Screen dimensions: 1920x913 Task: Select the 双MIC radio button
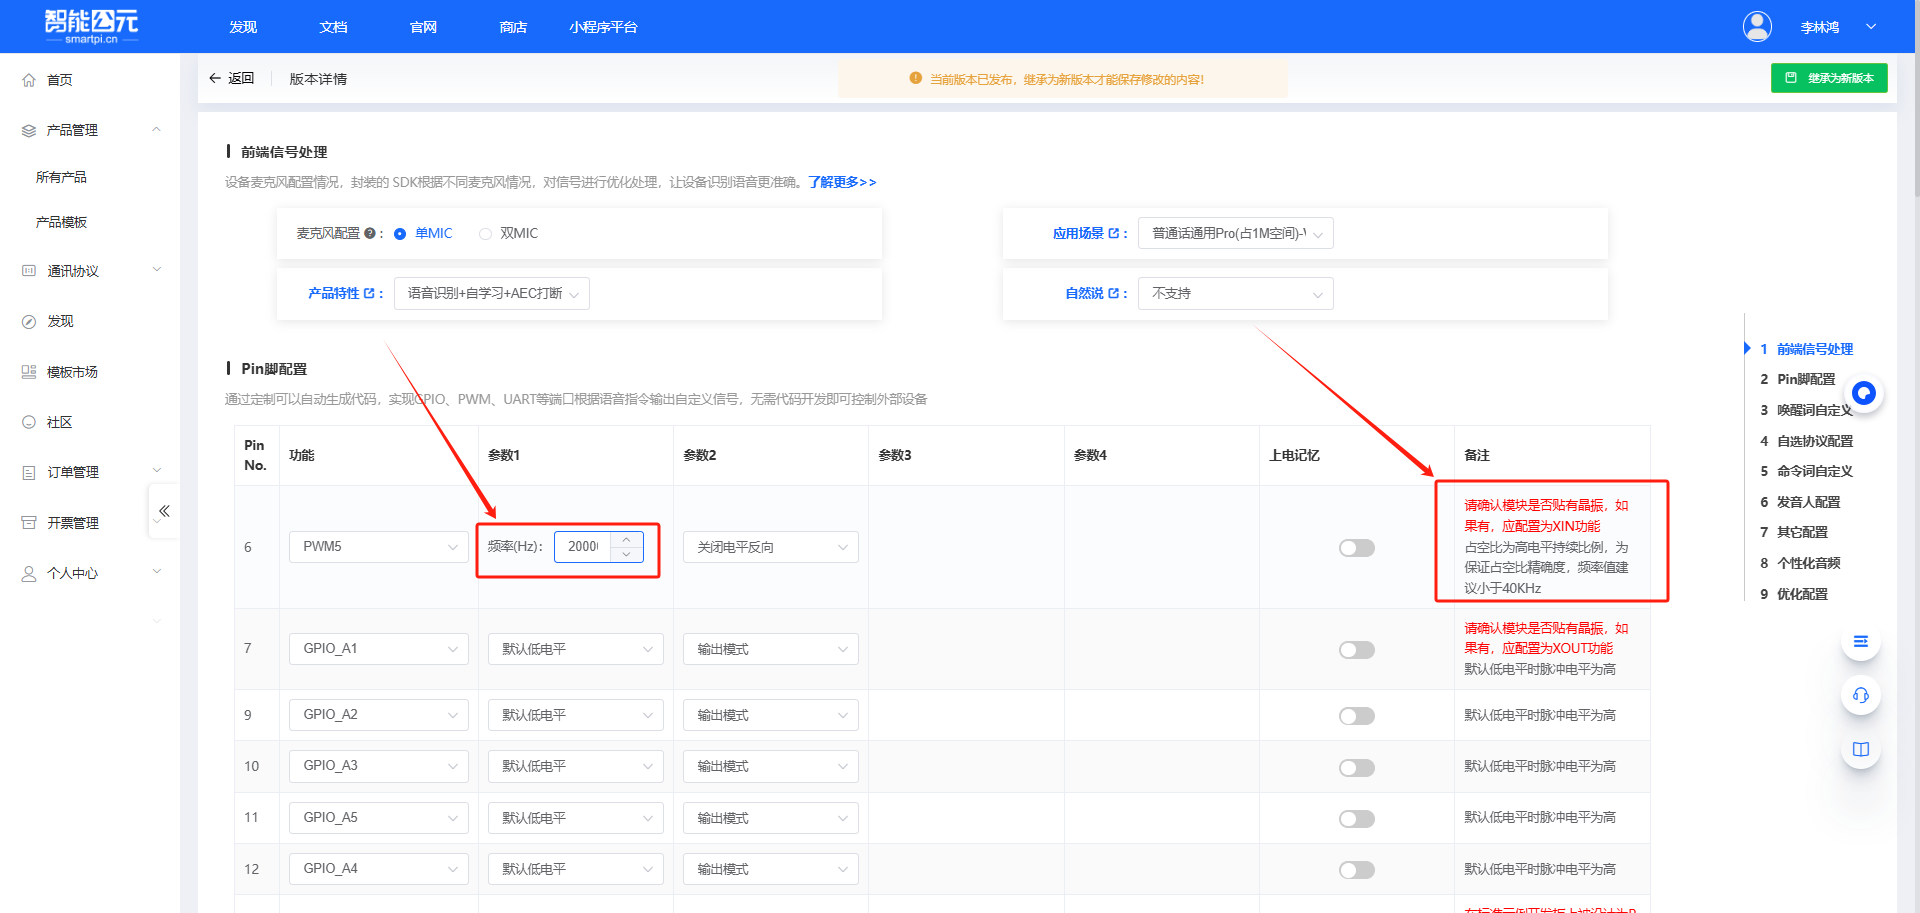[x=485, y=233]
